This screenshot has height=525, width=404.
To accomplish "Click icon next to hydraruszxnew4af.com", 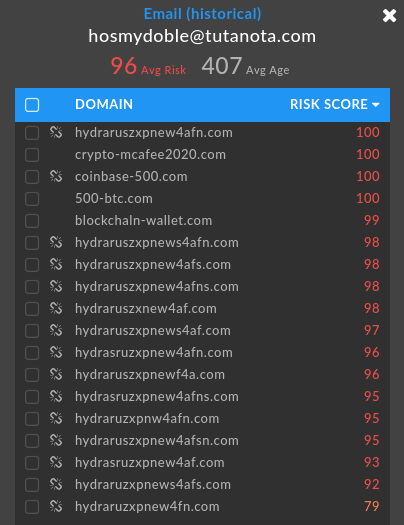I will [56, 308].
